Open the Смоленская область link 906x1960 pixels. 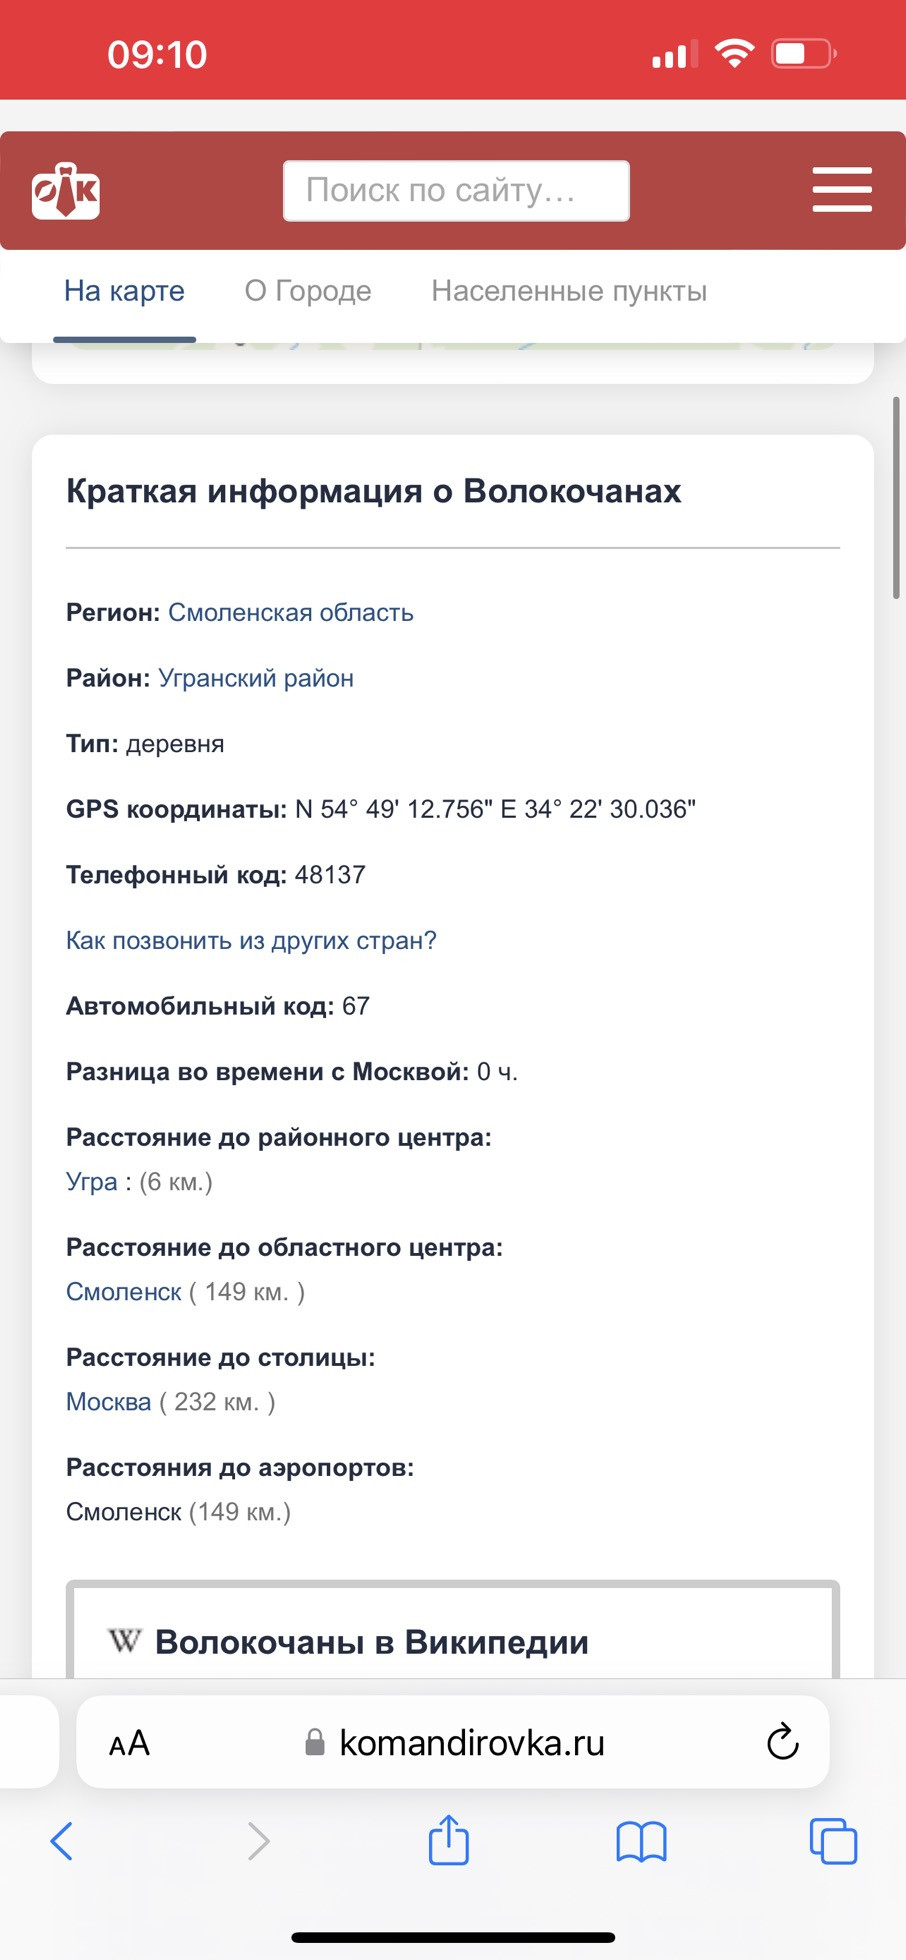click(290, 612)
